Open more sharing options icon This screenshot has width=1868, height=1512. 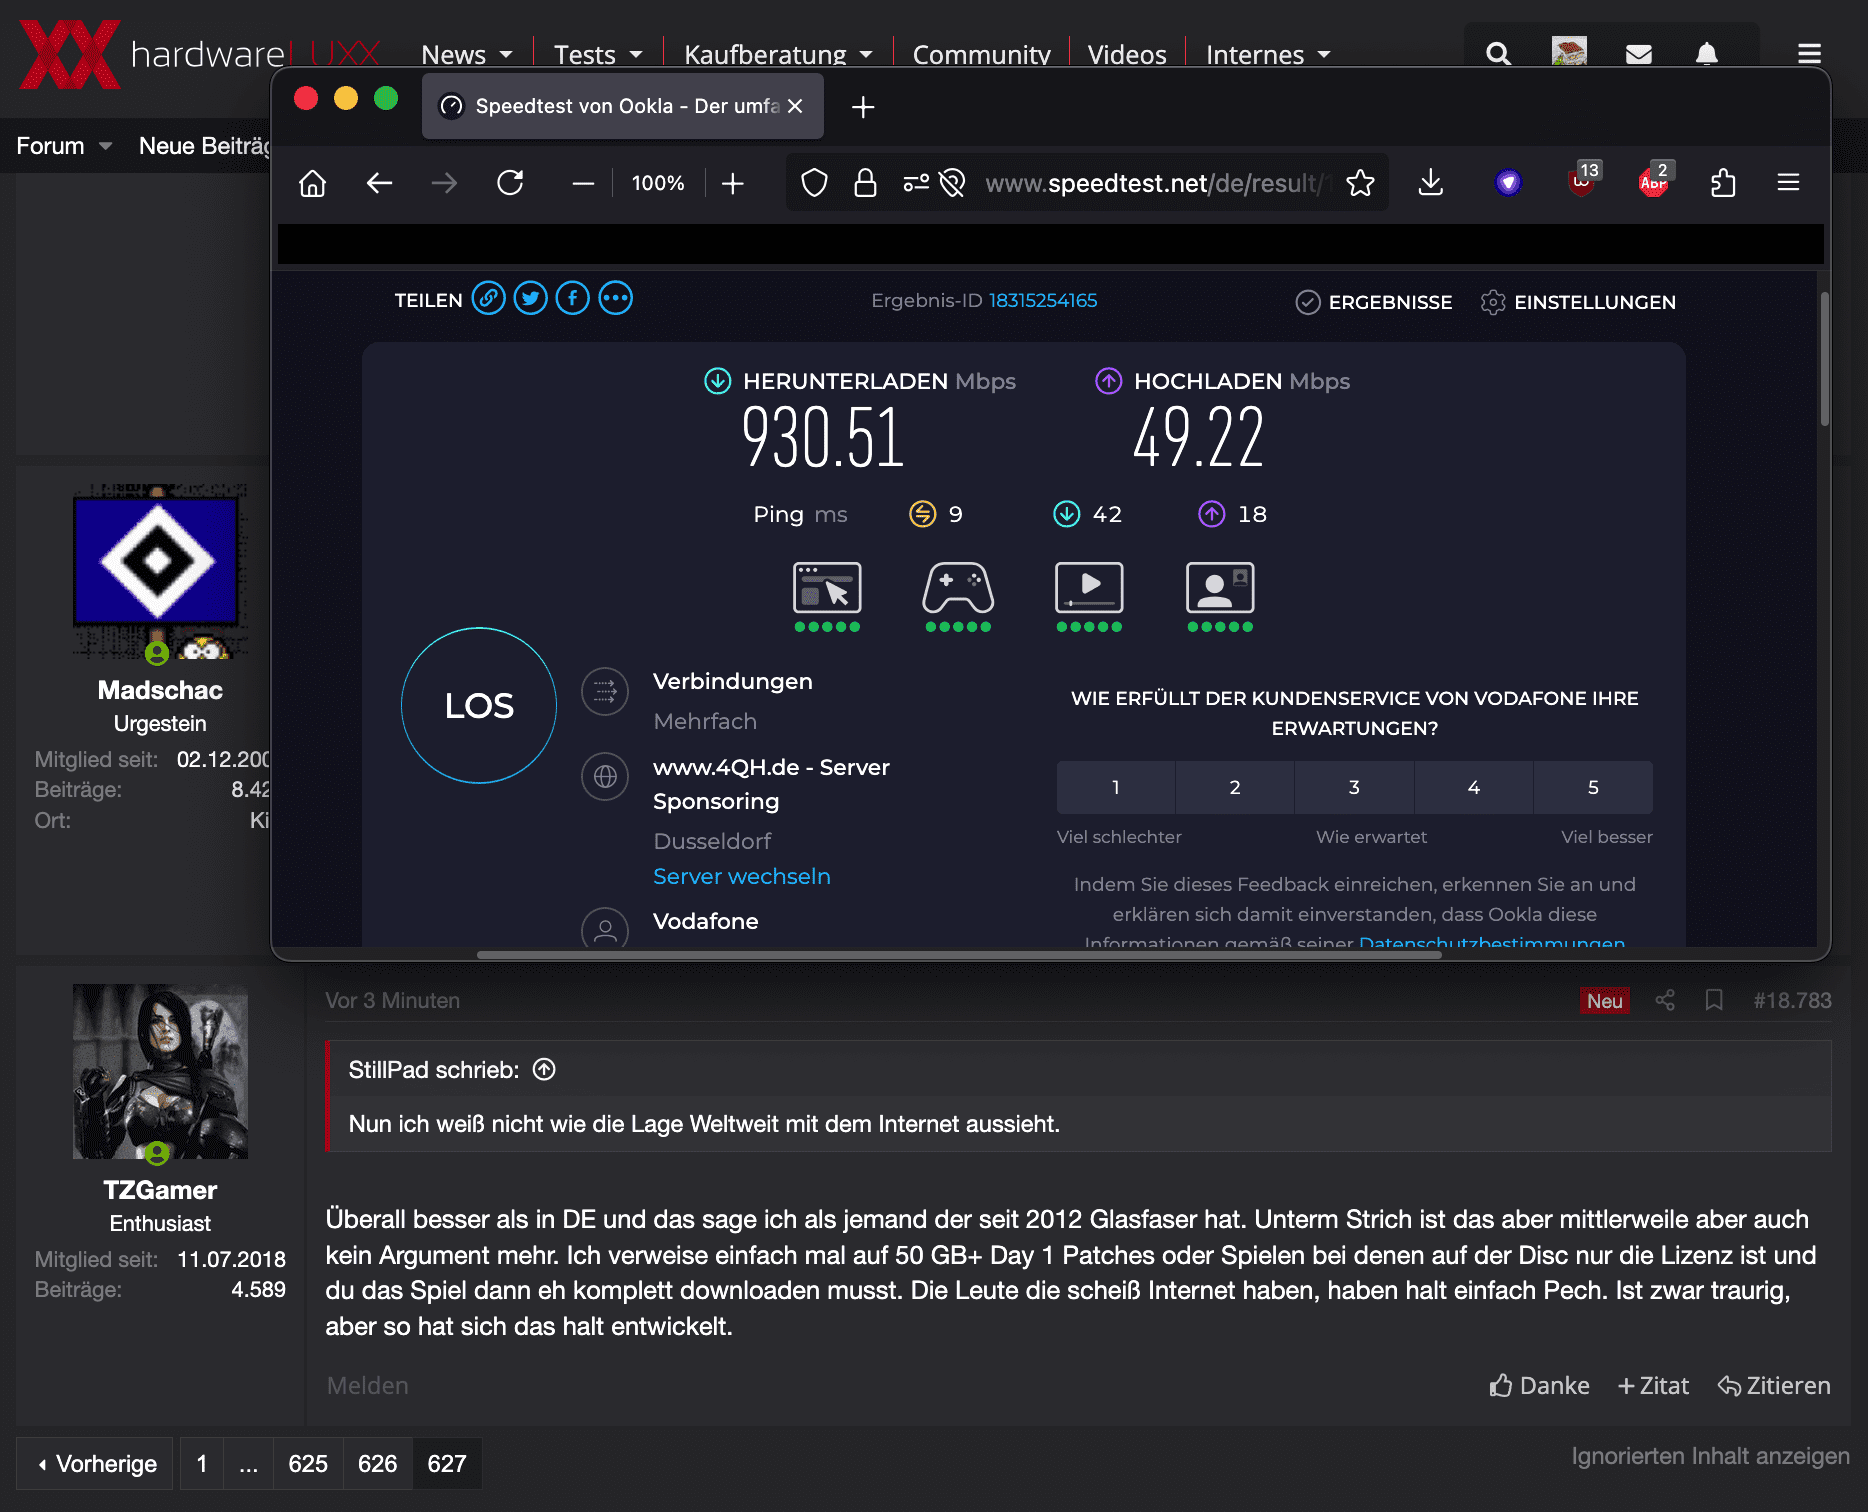(x=616, y=298)
